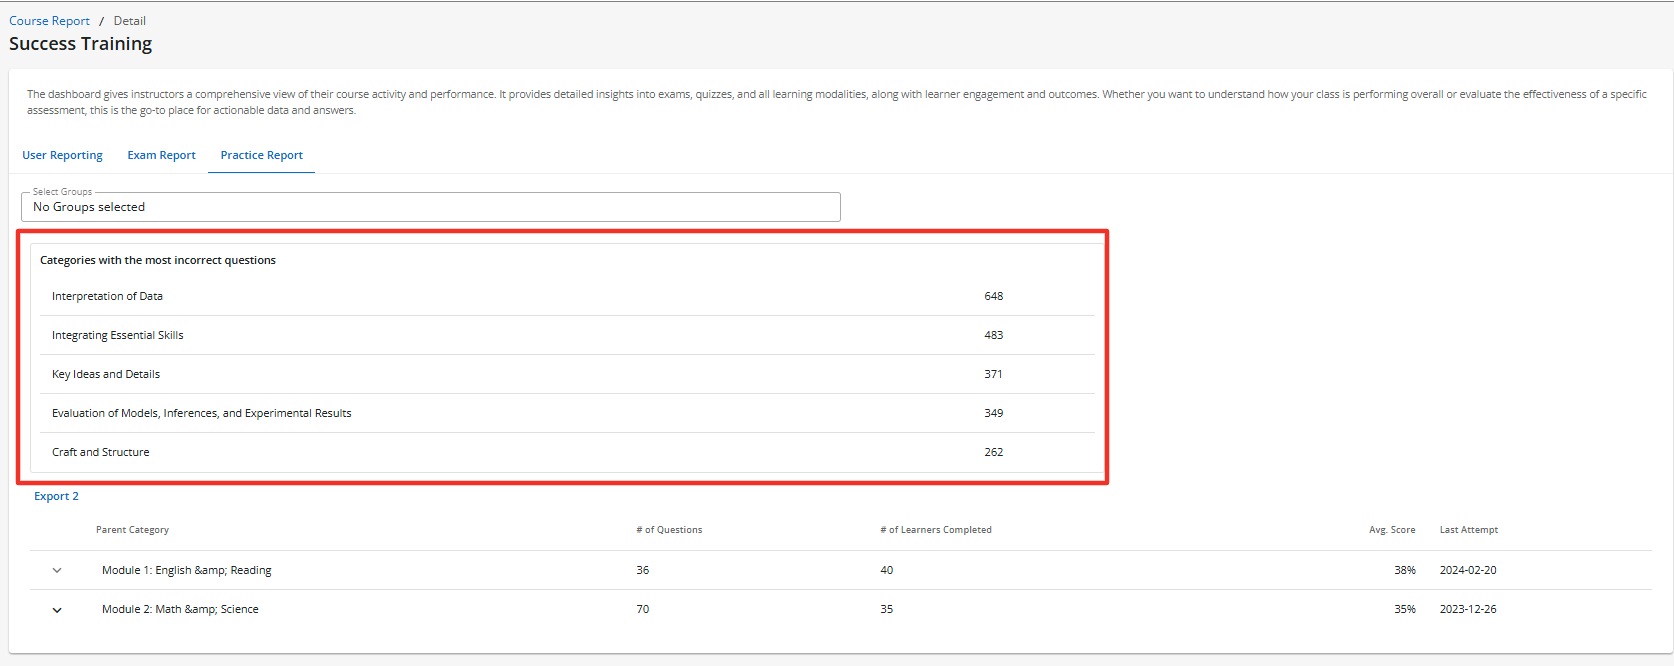Sort by # of Learners Completed header
Viewport: 1674px width, 666px height.
tap(936, 530)
